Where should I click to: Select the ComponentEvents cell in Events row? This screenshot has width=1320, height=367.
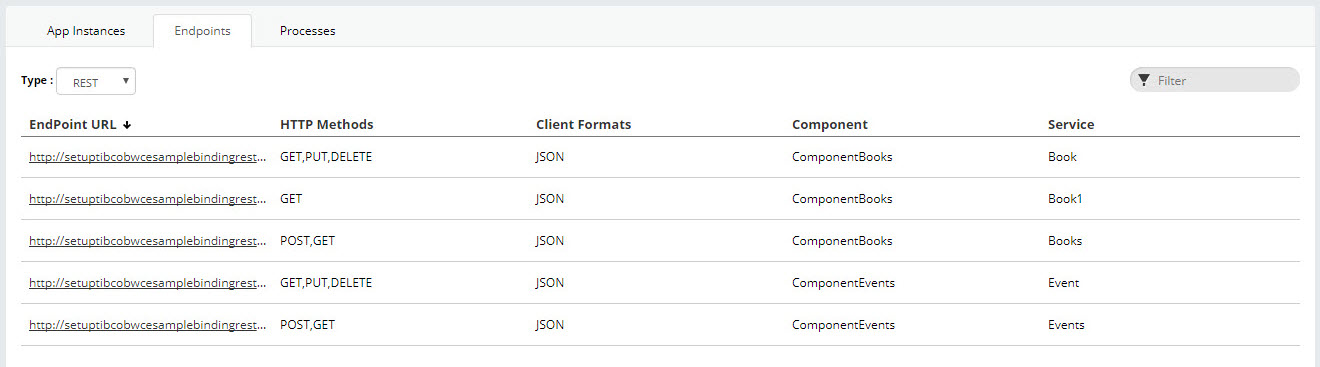(x=843, y=325)
